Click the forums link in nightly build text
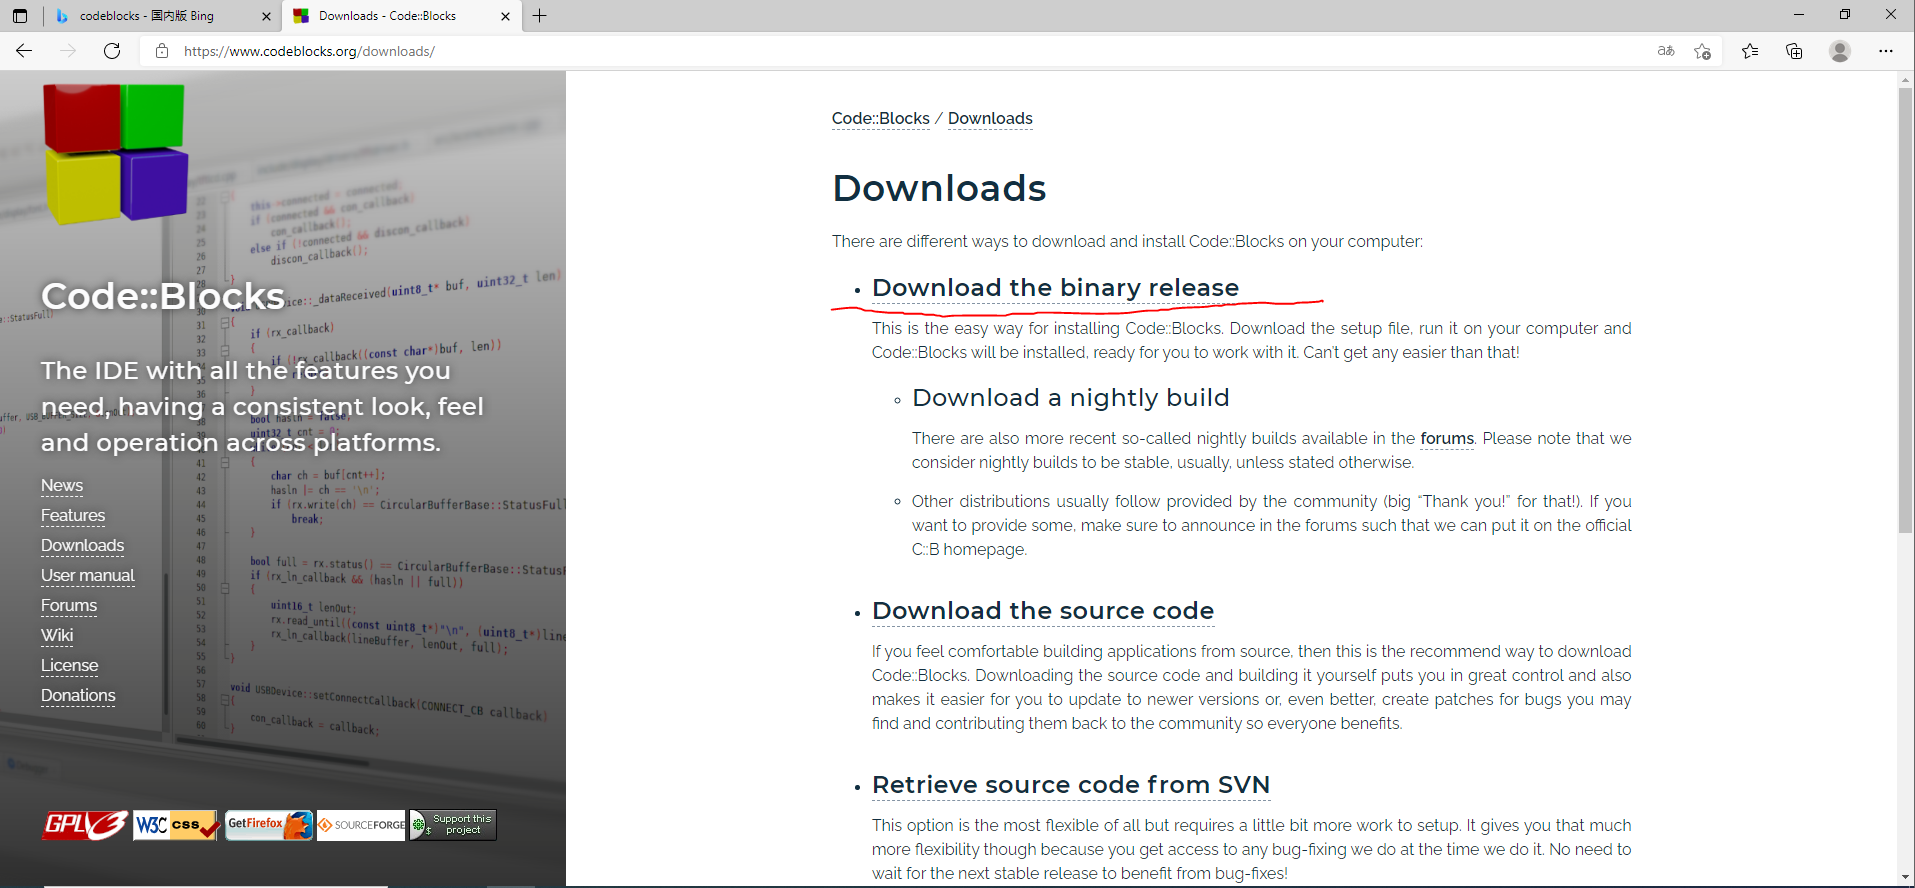Screen dimensions: 1915x888 coord(1447,439)
